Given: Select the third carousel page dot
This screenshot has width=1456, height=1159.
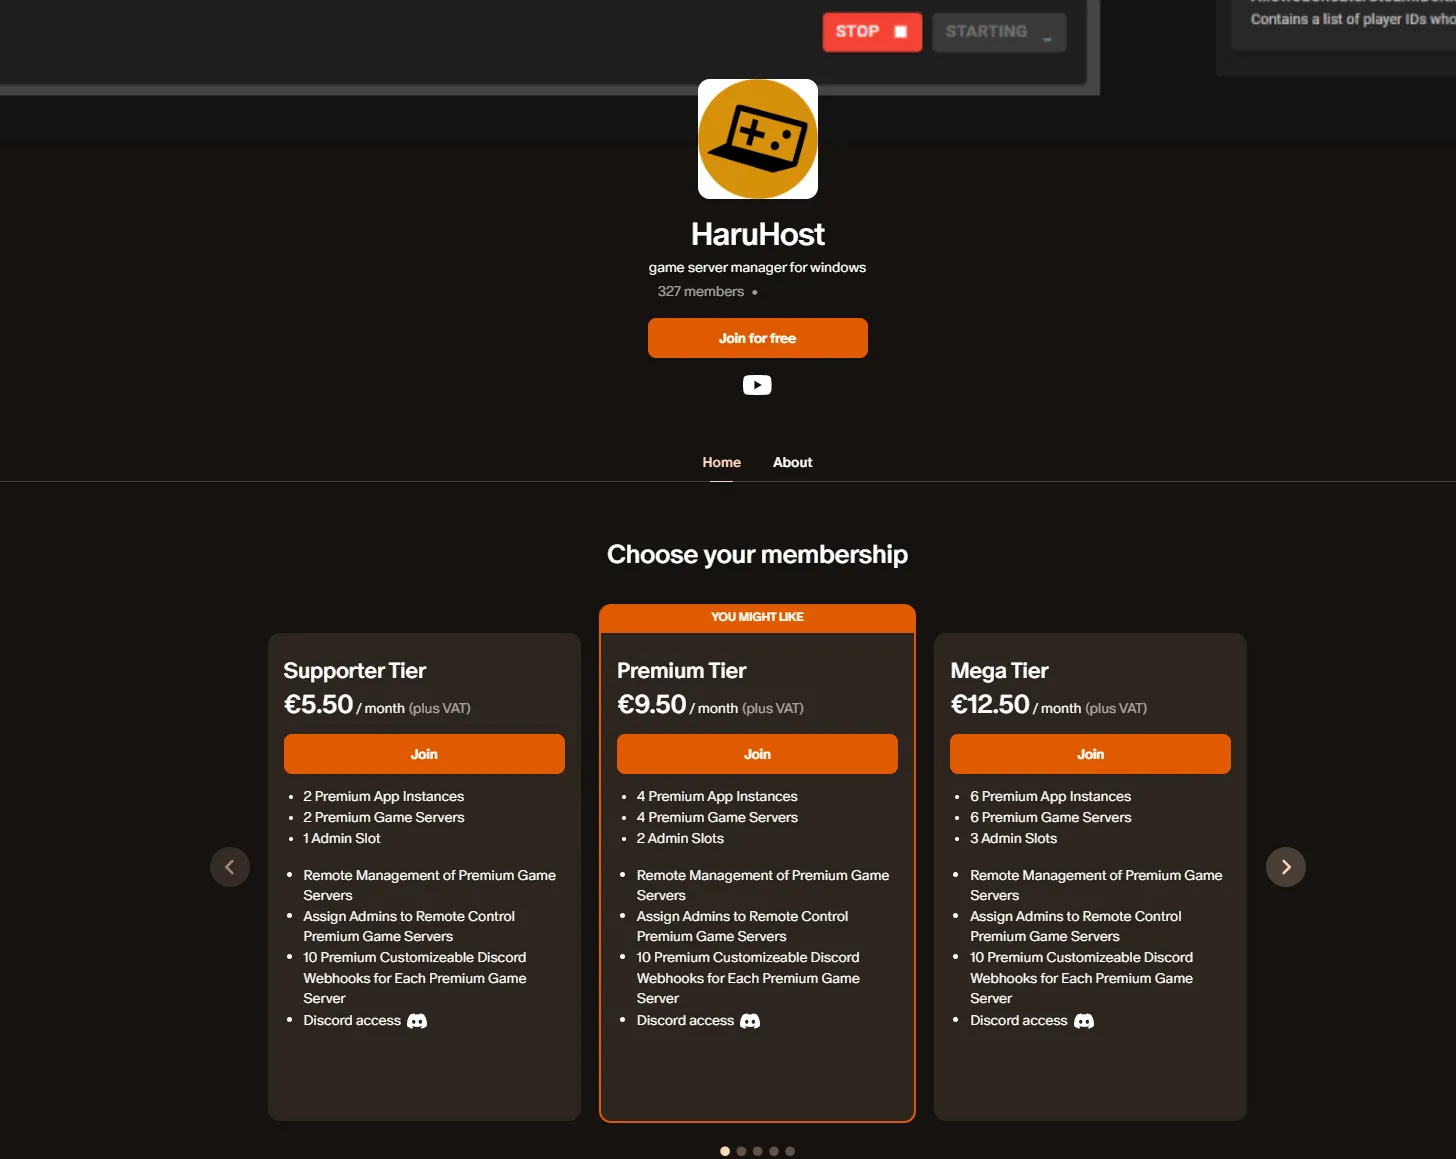Looking at the screenshot, I should tap(757, 1151).
